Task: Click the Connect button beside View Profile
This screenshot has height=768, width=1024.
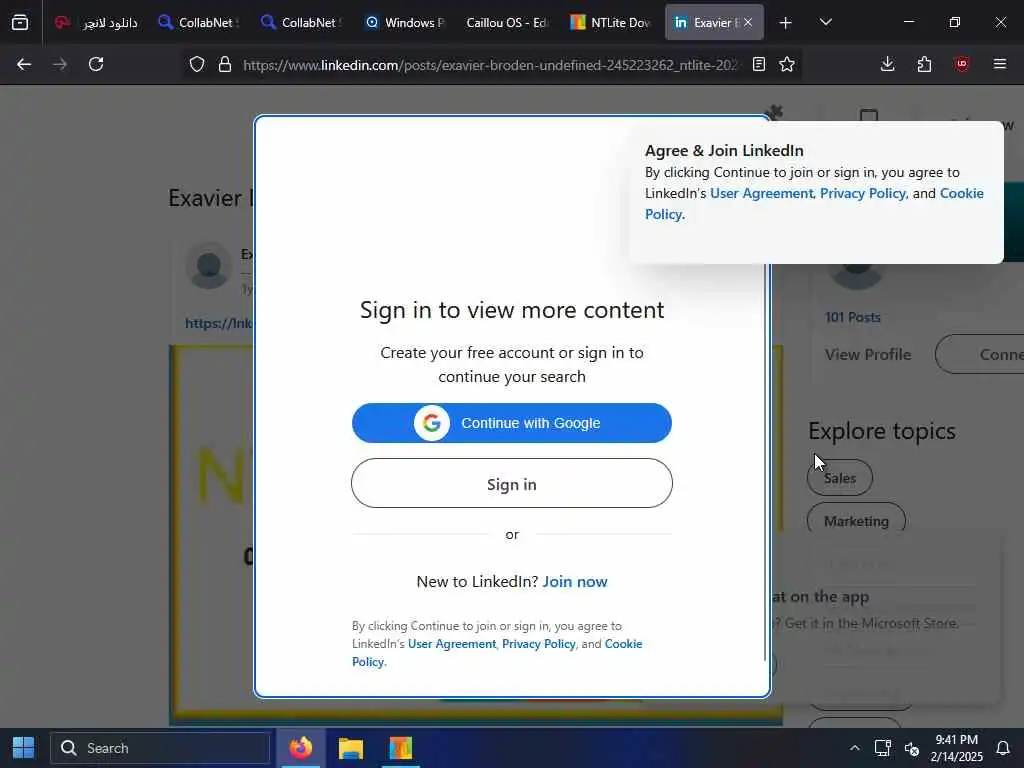Action: (x=980, y=354)
